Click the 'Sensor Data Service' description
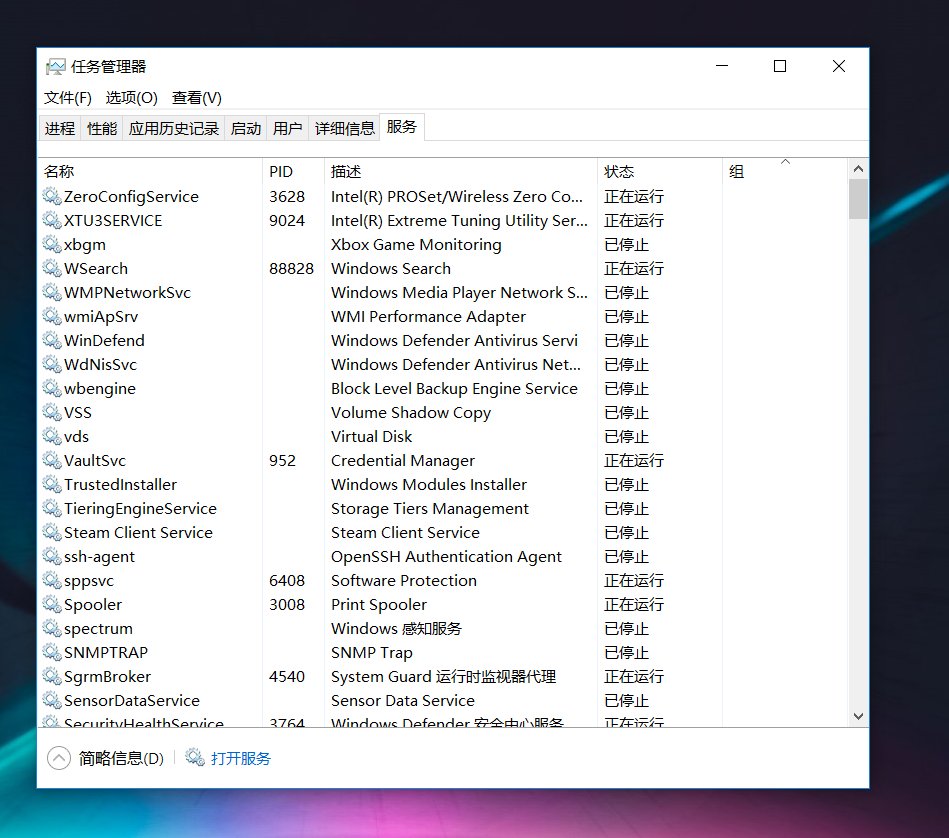This screenshot has width=949, height=838. 403,700
